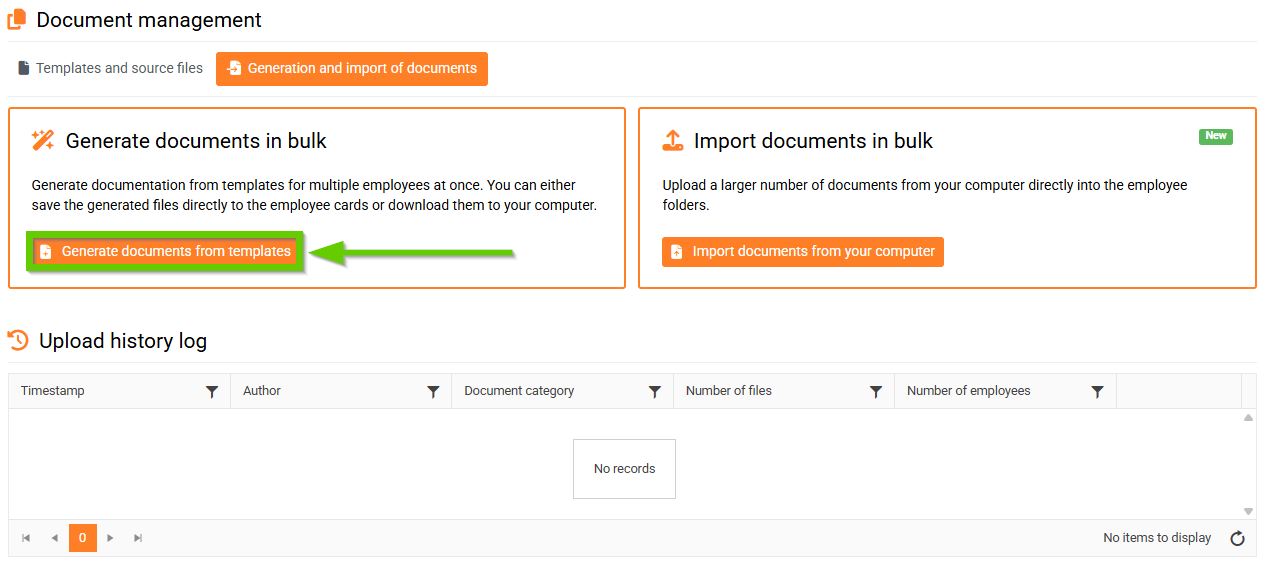Click Generate documents from templates button
The height and width of the screenshot is (564, 1265).
pos(166,251)
